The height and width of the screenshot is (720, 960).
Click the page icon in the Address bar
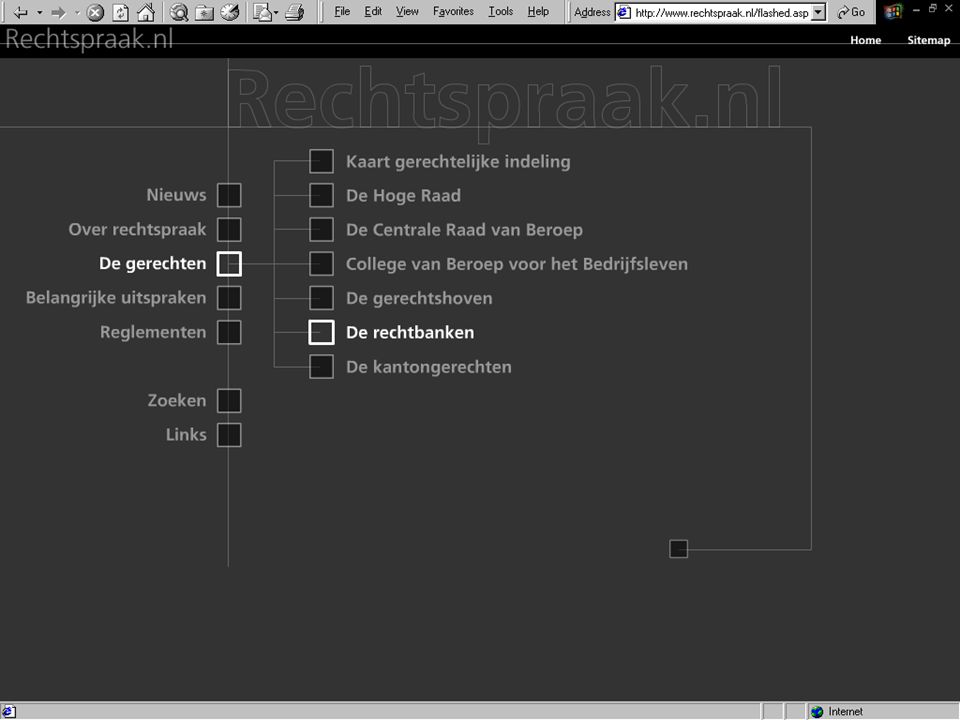click(x=624, y=12)
